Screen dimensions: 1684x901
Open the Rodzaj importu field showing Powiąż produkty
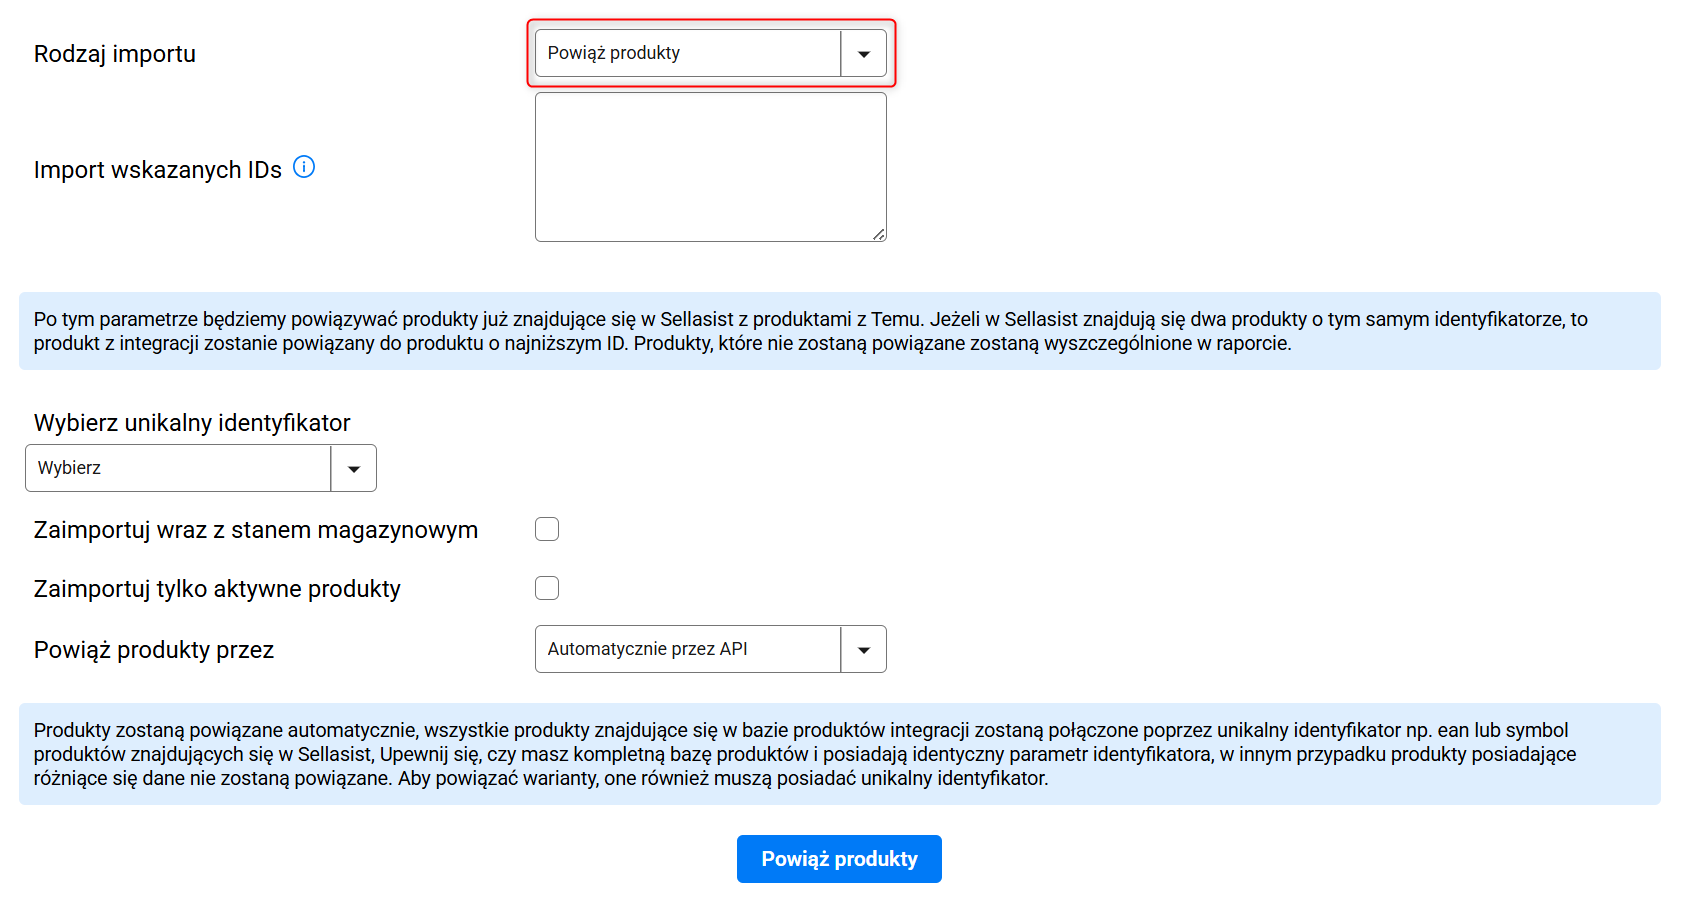tap(711, 53)
